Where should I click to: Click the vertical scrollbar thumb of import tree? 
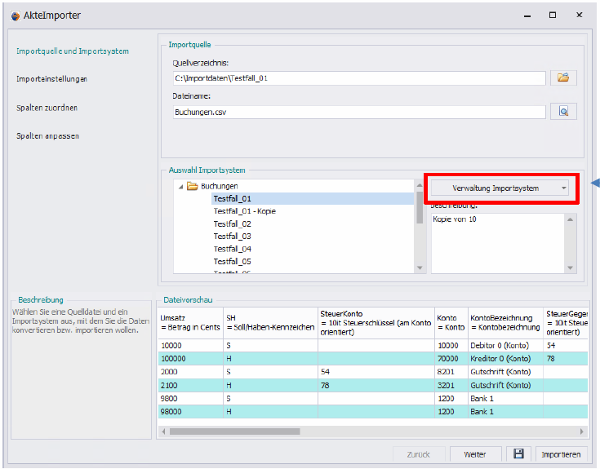(x=420, y=207)
